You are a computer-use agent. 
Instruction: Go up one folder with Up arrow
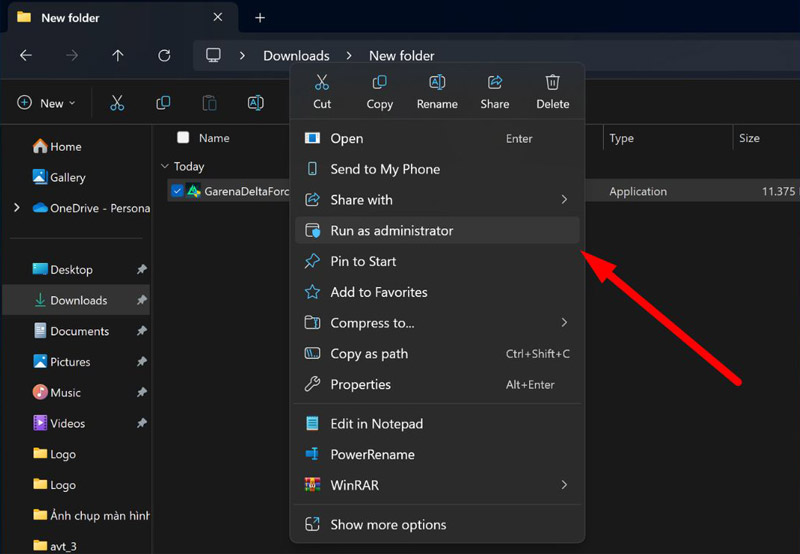click(x=118, y=56)
